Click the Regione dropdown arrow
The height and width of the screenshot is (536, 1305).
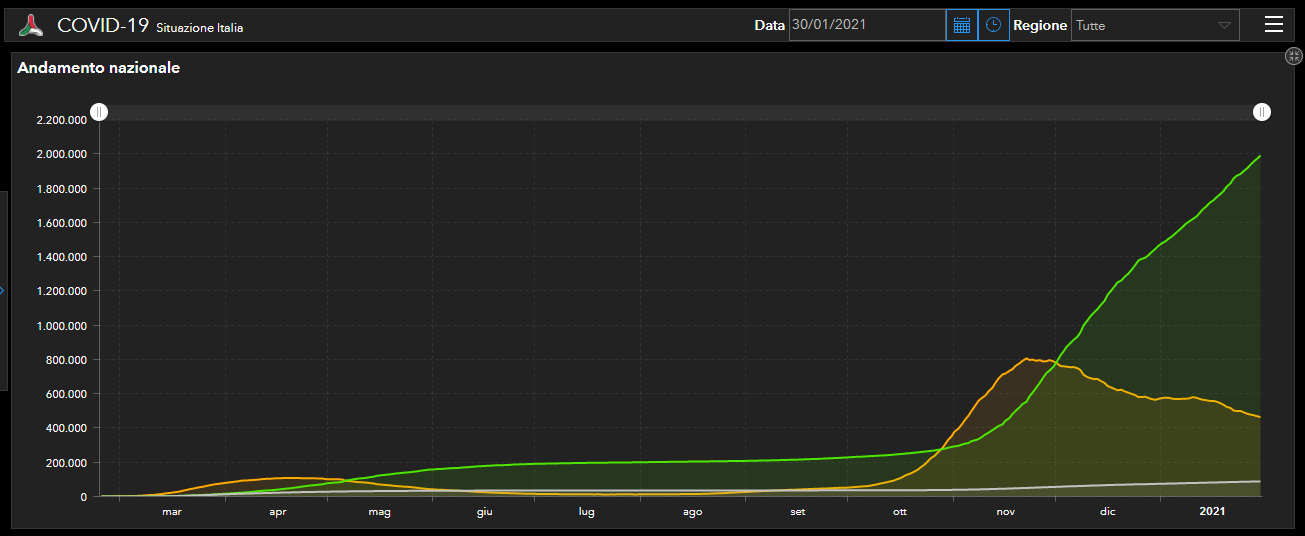click(1224, 25)
